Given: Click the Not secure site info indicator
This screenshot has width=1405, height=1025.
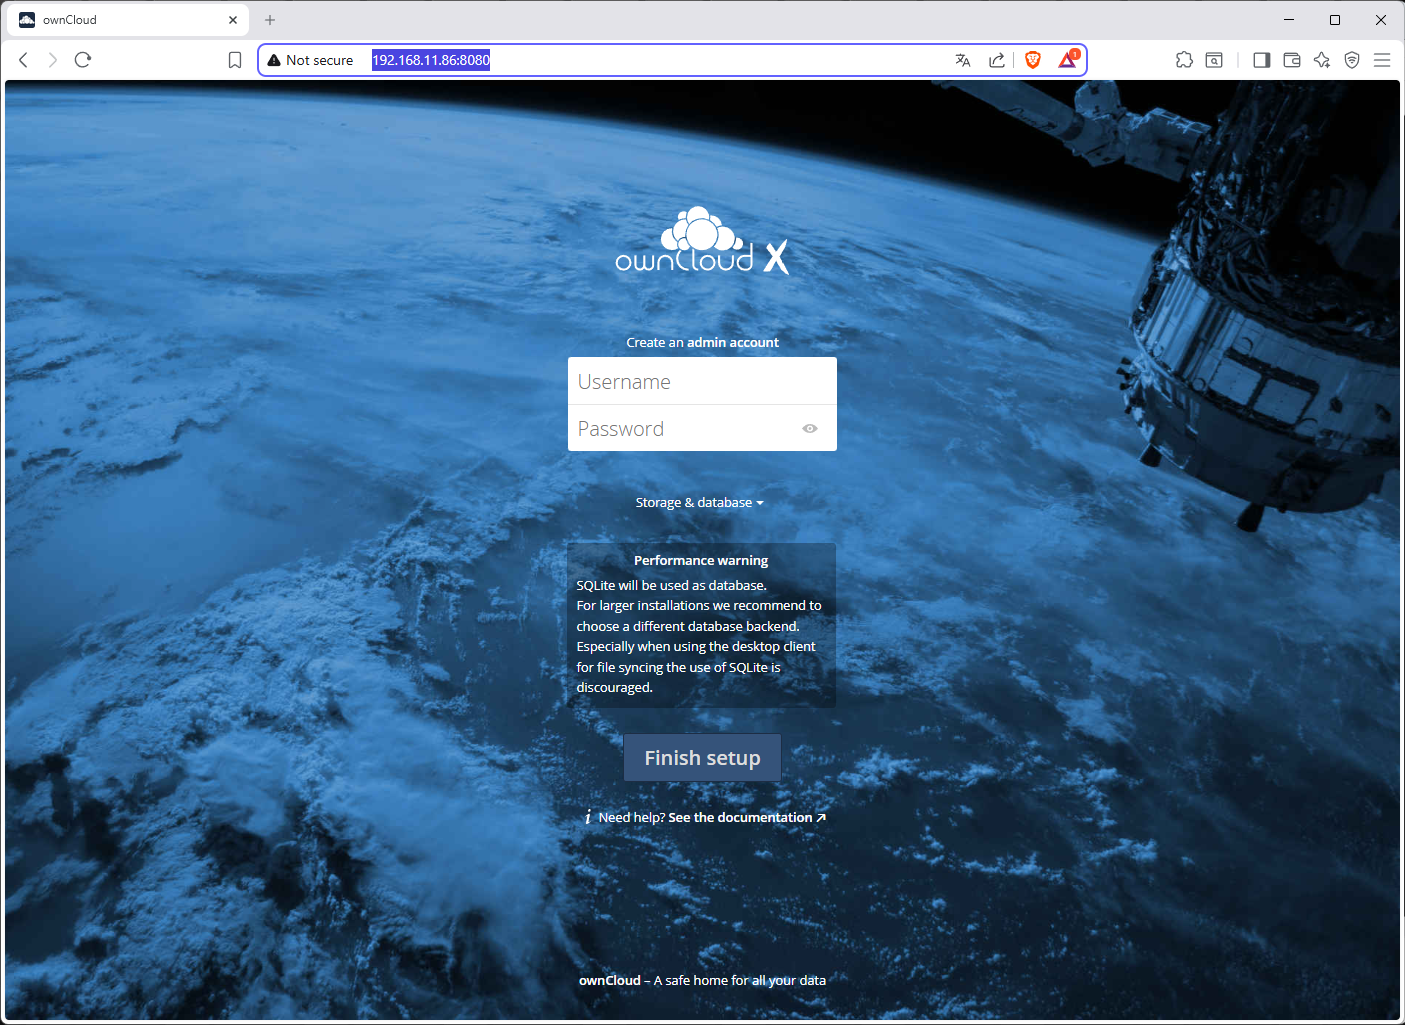Looking at the screenshot, I should click(x=310, y=60).
